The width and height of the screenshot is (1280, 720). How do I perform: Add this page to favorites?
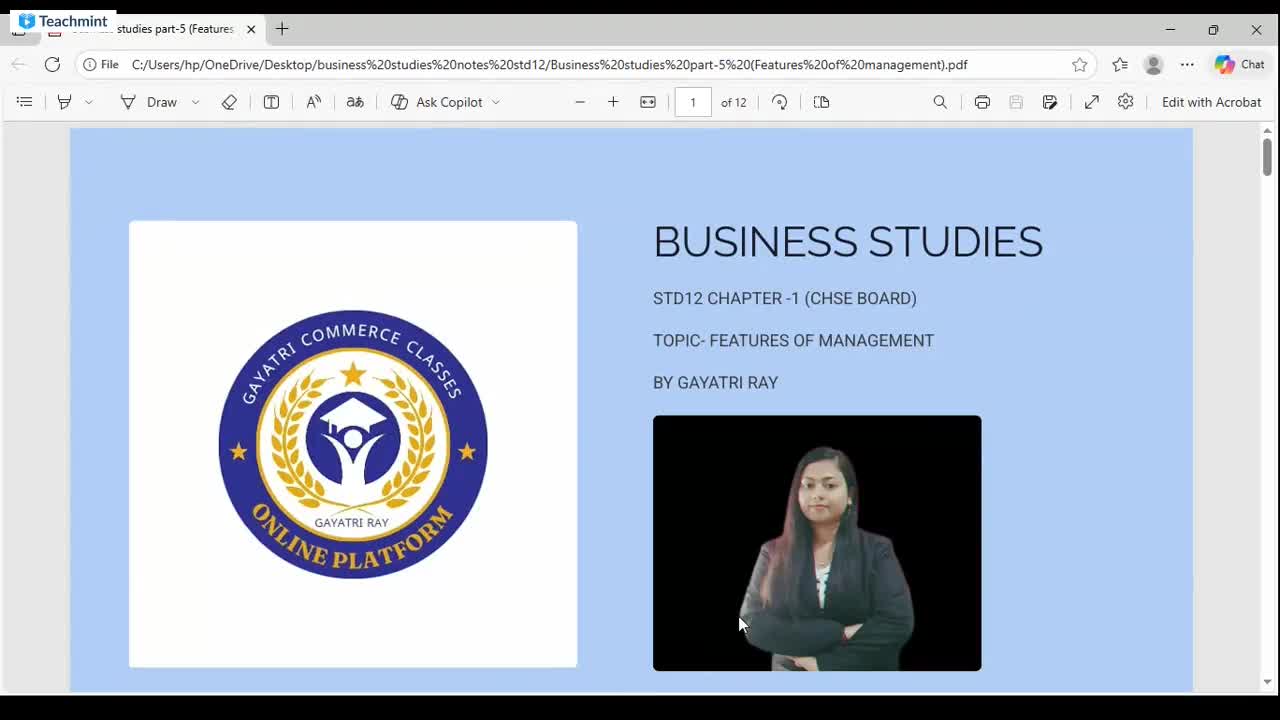[x=1080, y=64]
